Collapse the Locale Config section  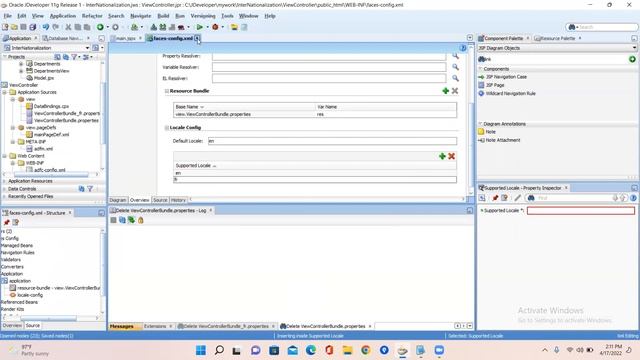click(167, 128)
